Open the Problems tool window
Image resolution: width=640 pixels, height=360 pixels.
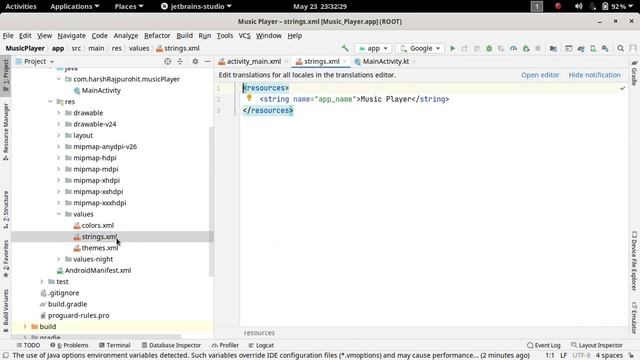click(69, 345)
